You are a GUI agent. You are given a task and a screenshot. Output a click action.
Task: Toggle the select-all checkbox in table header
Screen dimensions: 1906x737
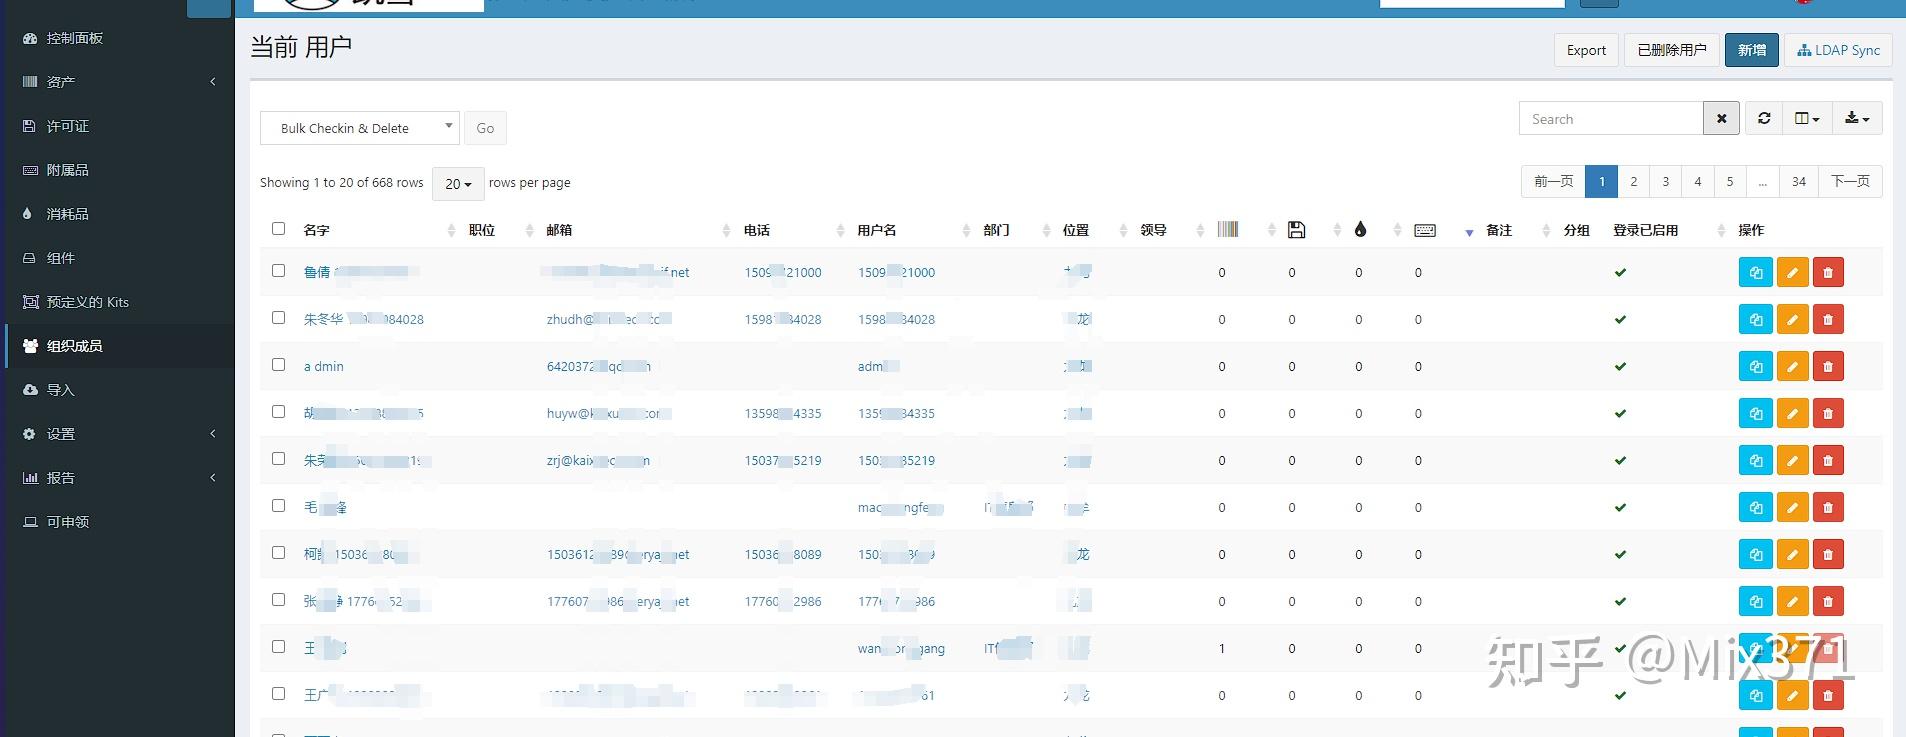tap(279, 229)
